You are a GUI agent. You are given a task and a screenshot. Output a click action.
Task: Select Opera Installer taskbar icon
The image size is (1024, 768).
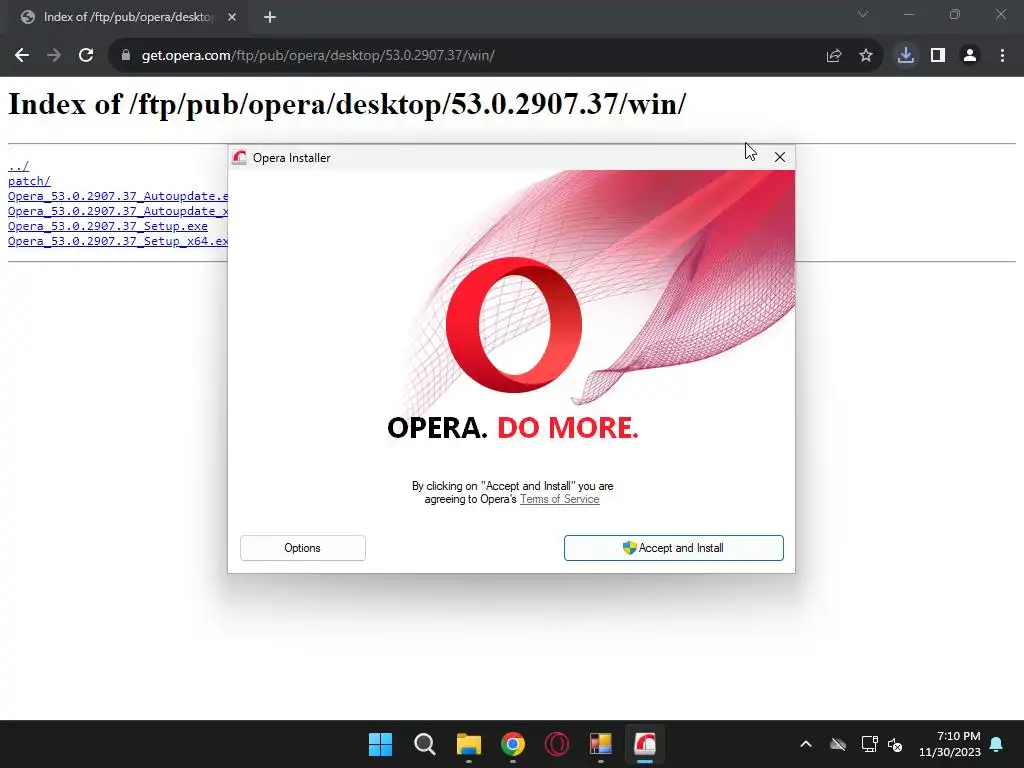click(x=645, y=744)
